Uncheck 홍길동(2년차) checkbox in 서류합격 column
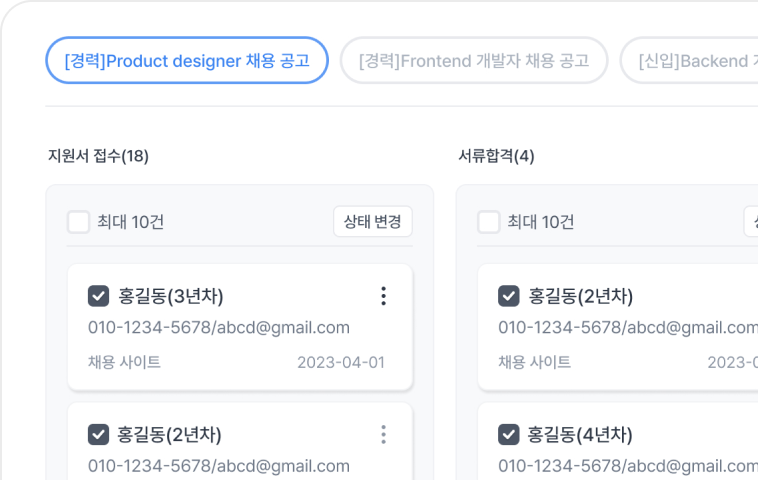This screenshot has width=758, height=480. point(509,296)
